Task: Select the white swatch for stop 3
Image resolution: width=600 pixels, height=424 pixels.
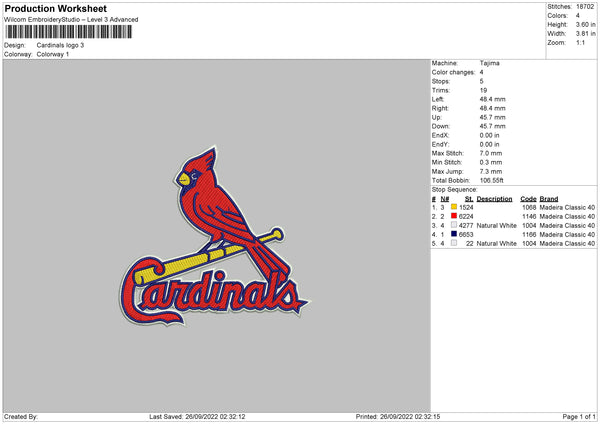Action: [x=454, y=225]
